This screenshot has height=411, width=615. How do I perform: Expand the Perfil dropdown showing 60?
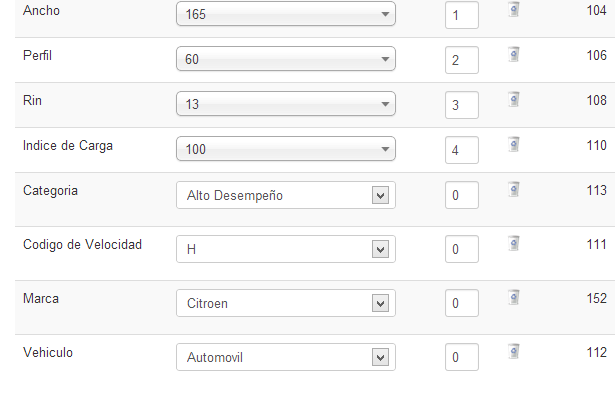[x=286, y=59]
